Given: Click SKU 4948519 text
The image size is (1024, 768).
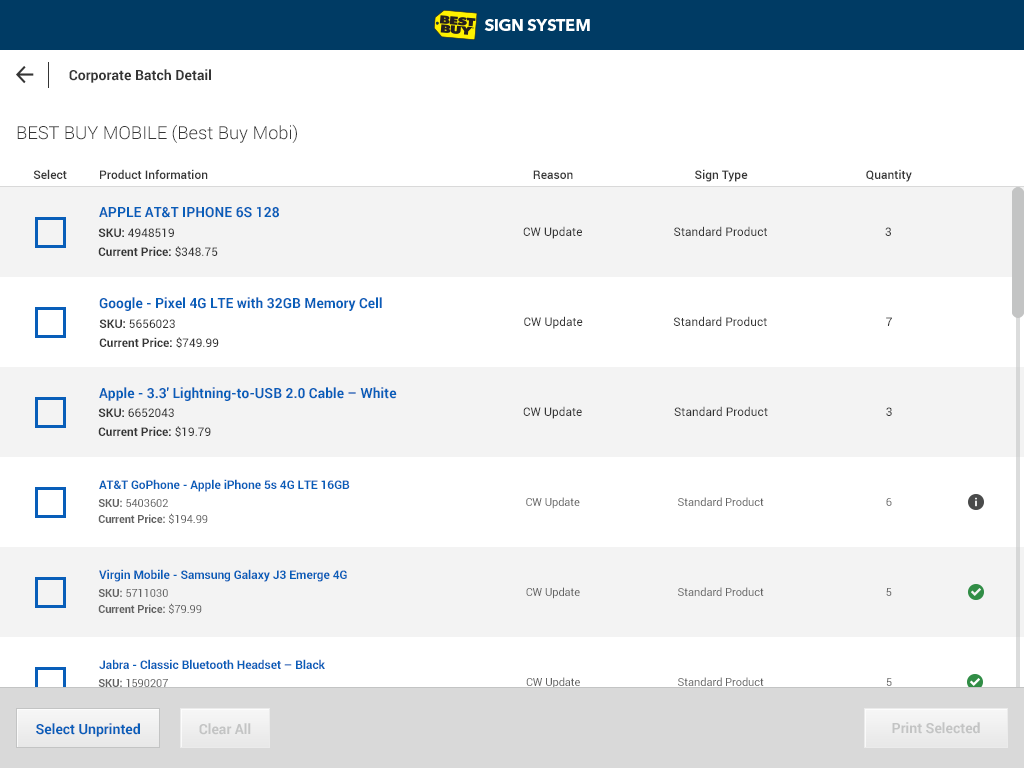Looking at the screenshot, I should coord(136,232).
